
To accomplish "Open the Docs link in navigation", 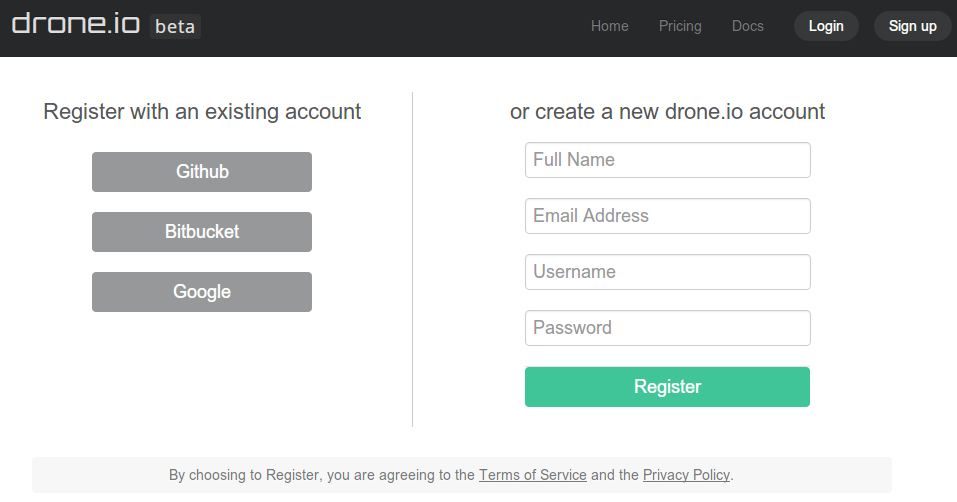I will pos(748,26).
